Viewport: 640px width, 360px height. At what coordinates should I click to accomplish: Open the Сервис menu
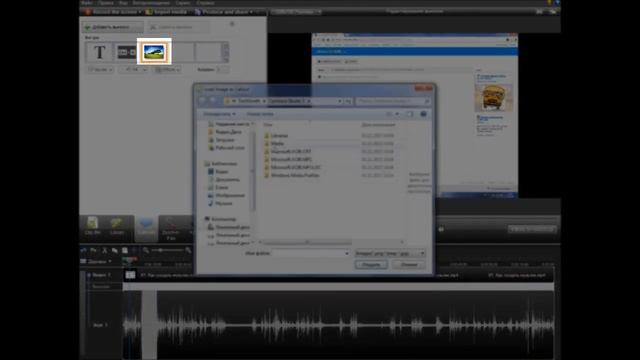coord(183,3)
